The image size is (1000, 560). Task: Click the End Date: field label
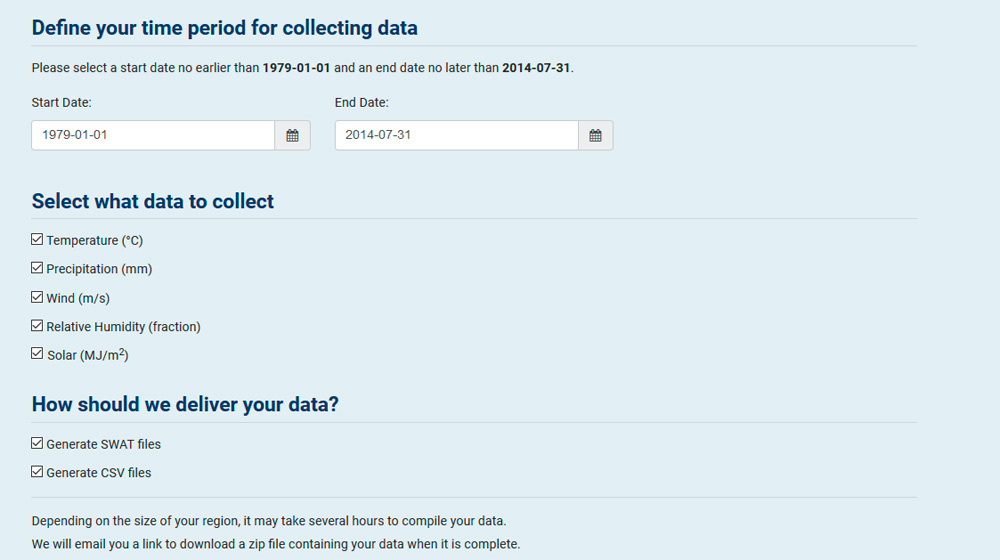pos(362,103)
